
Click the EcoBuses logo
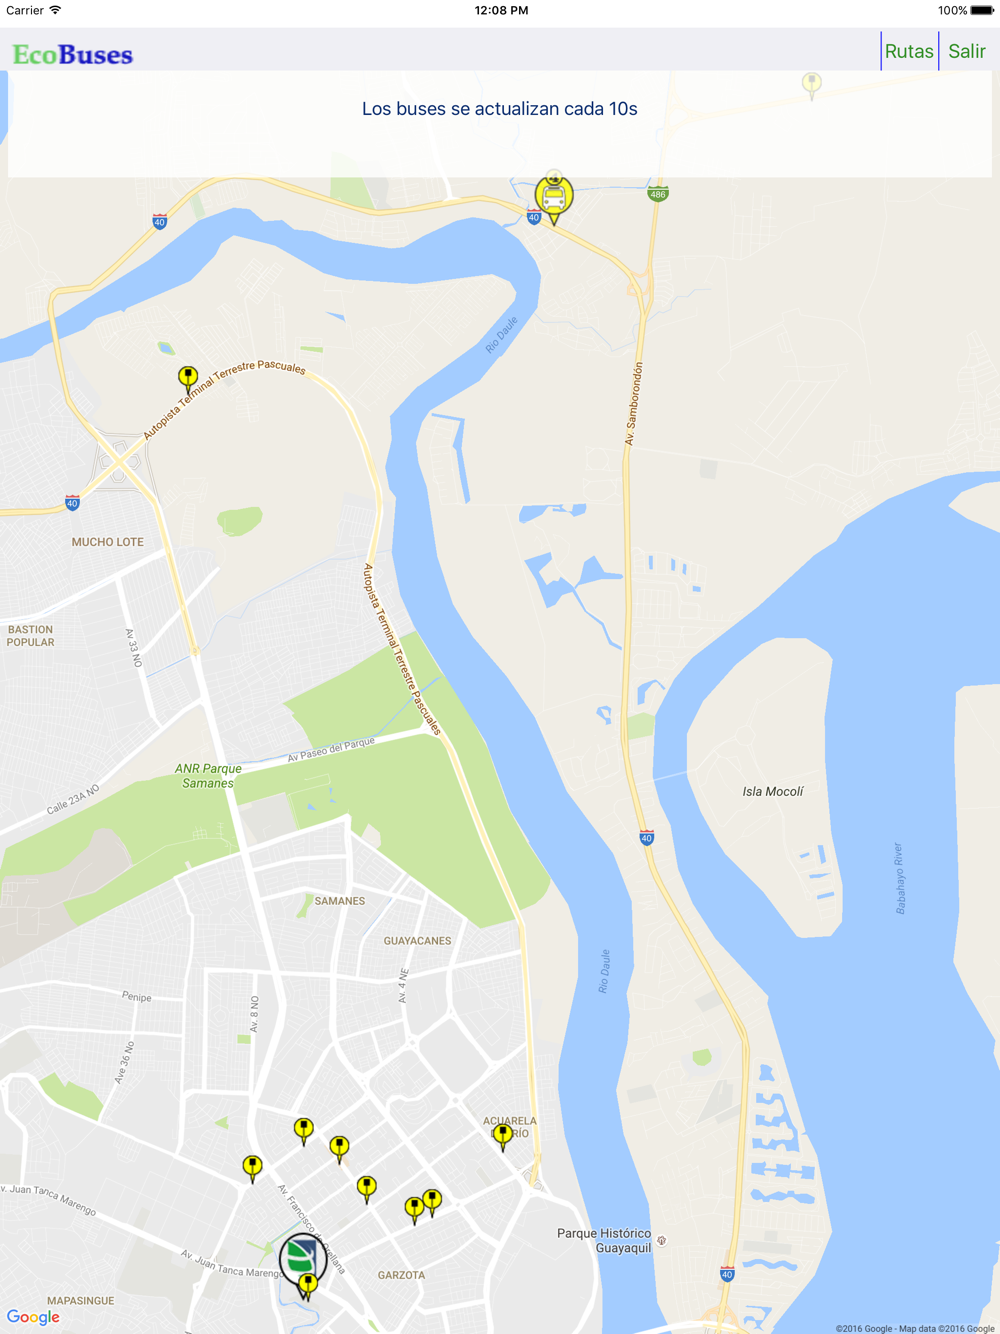73,54
